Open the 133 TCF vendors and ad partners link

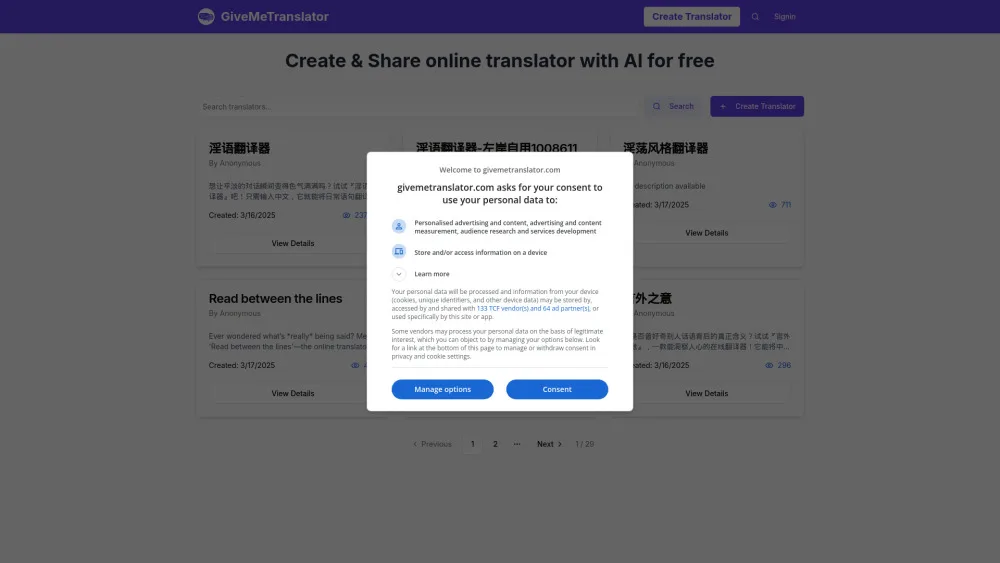point(533,308)
